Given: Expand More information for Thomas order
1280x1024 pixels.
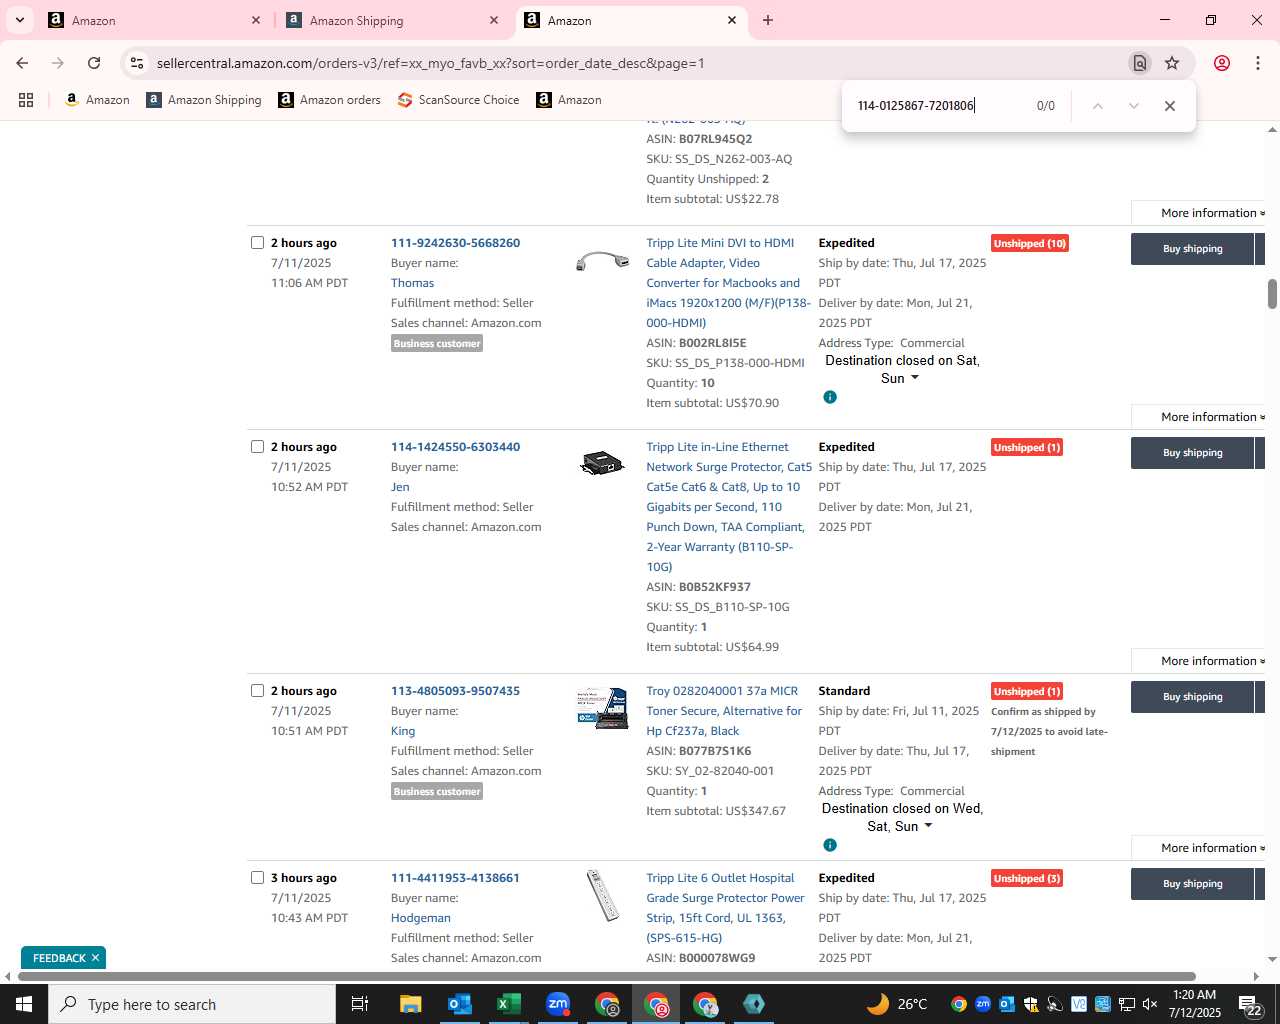Looking at the screenshot, I should 1212,417.
